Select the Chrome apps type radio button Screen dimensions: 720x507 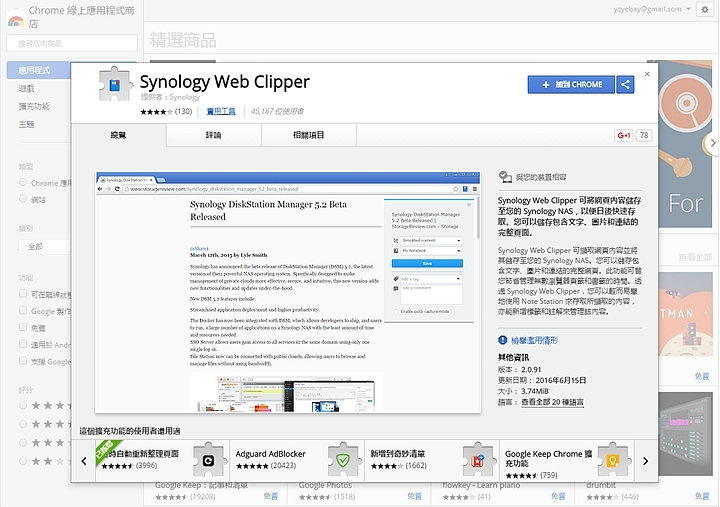24,183
